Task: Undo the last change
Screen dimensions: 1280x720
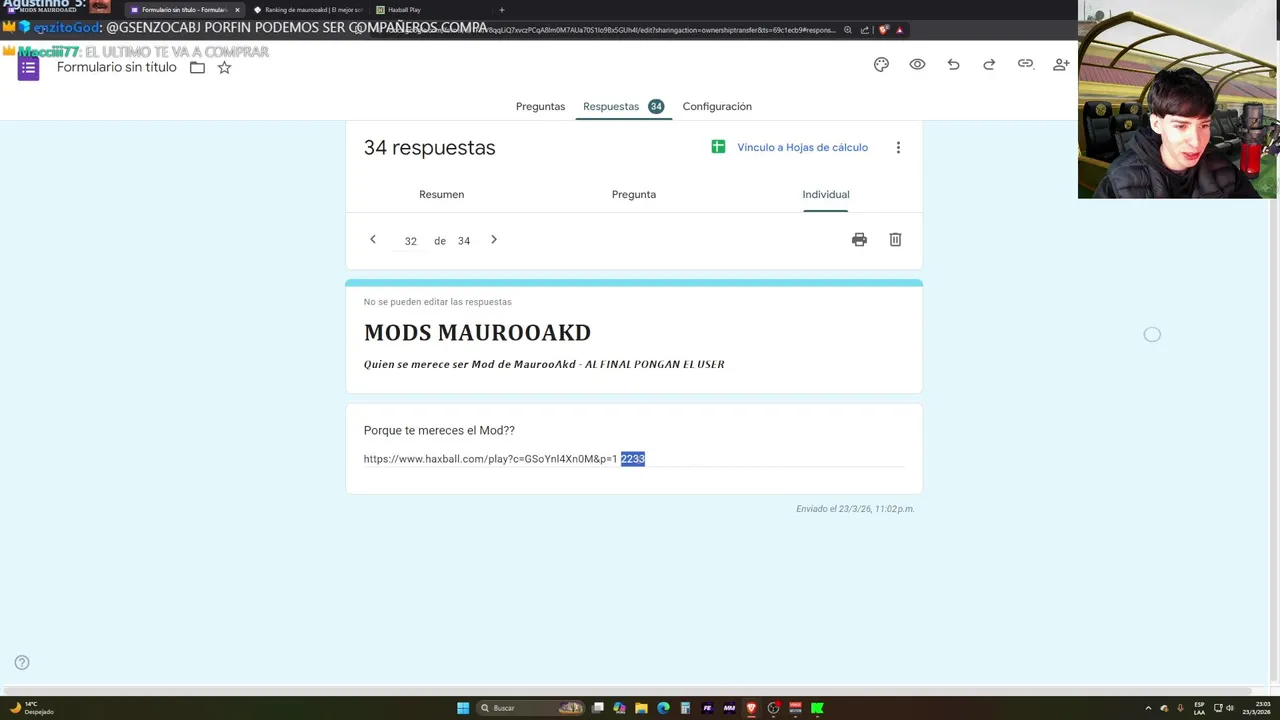Action: tap(953, 64)
